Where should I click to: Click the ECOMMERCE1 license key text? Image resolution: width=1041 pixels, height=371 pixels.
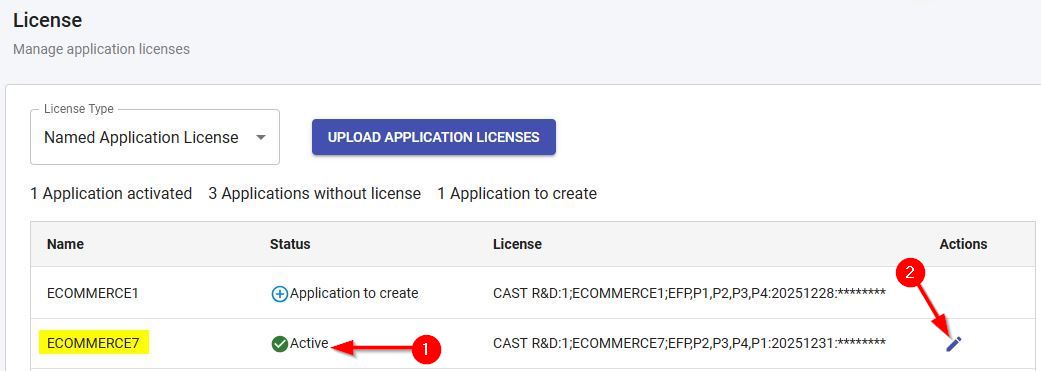689,293
